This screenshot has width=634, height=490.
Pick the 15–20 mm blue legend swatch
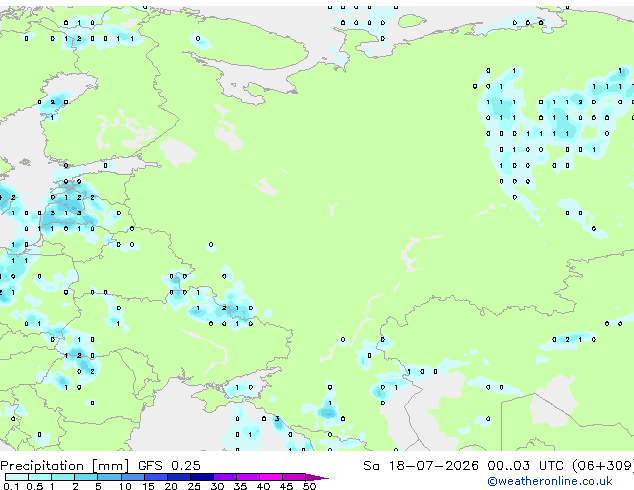click(156, 477)
